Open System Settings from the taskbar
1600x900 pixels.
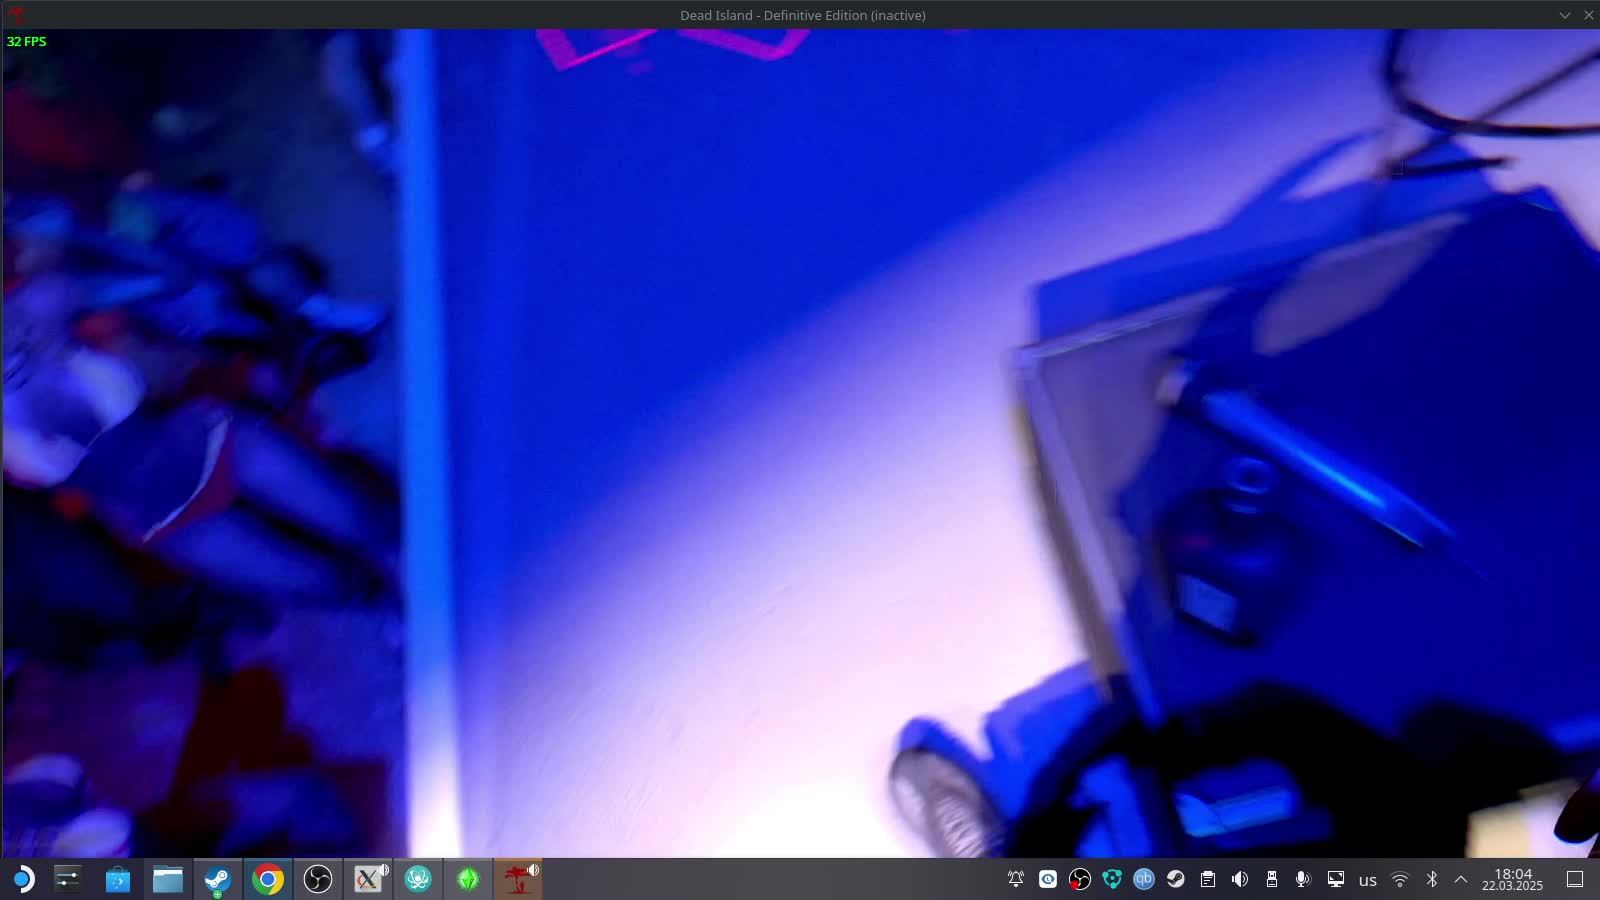(x=68, y=880)
